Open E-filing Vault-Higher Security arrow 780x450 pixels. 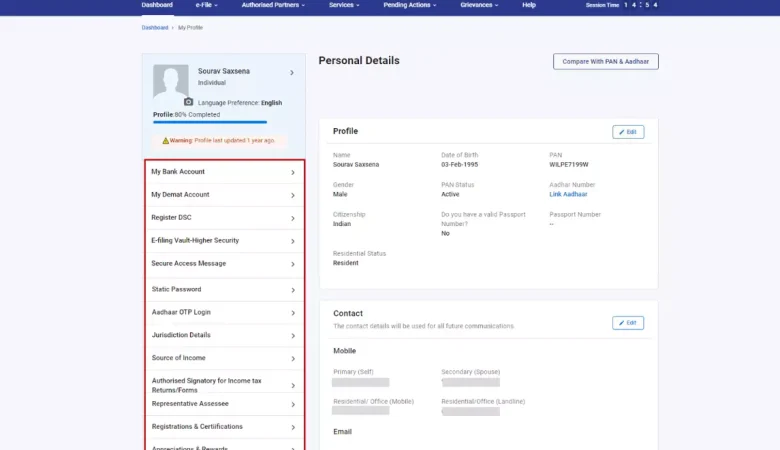[292, 241]
